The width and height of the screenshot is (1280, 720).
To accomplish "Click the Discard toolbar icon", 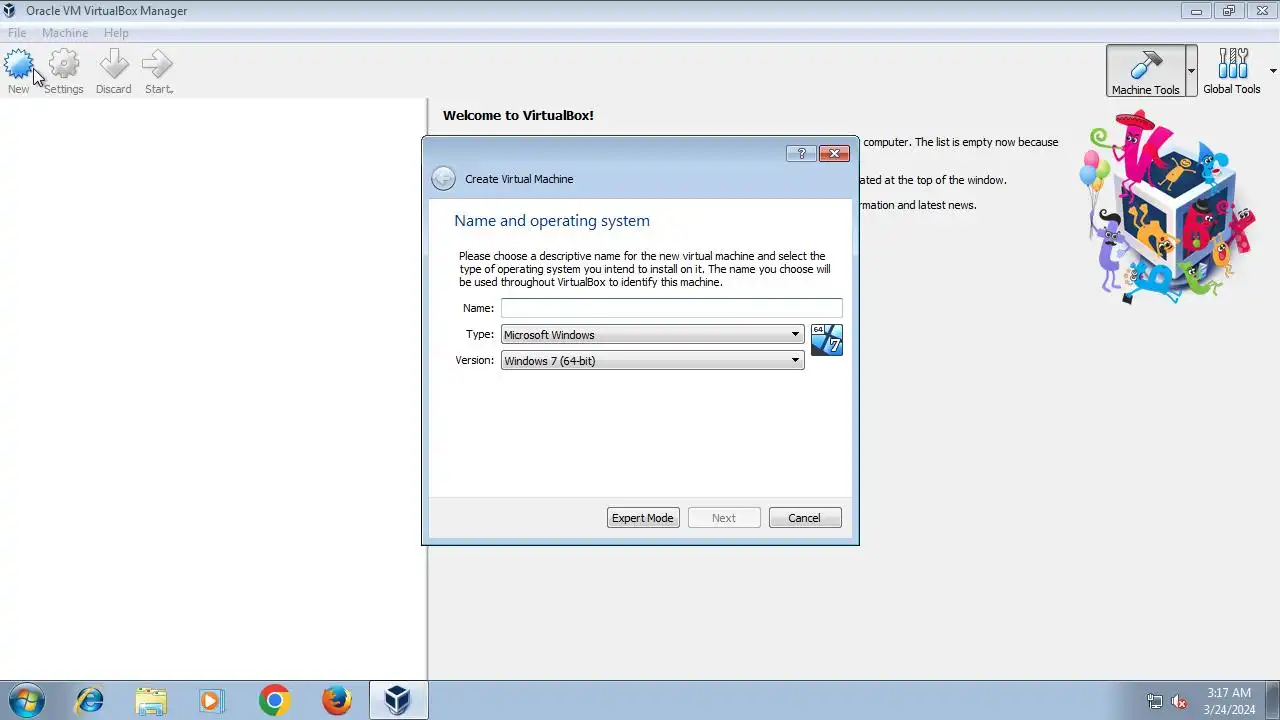I will (x=114, y=72).
